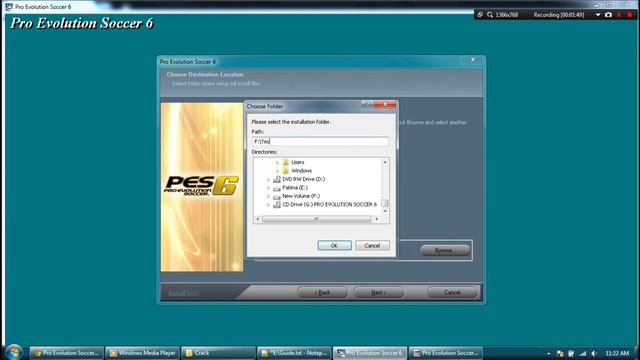The width and height of the screenshot is (640, 360).
Task: Click directory list scroll-down arrow
Action: click(385, 211)
